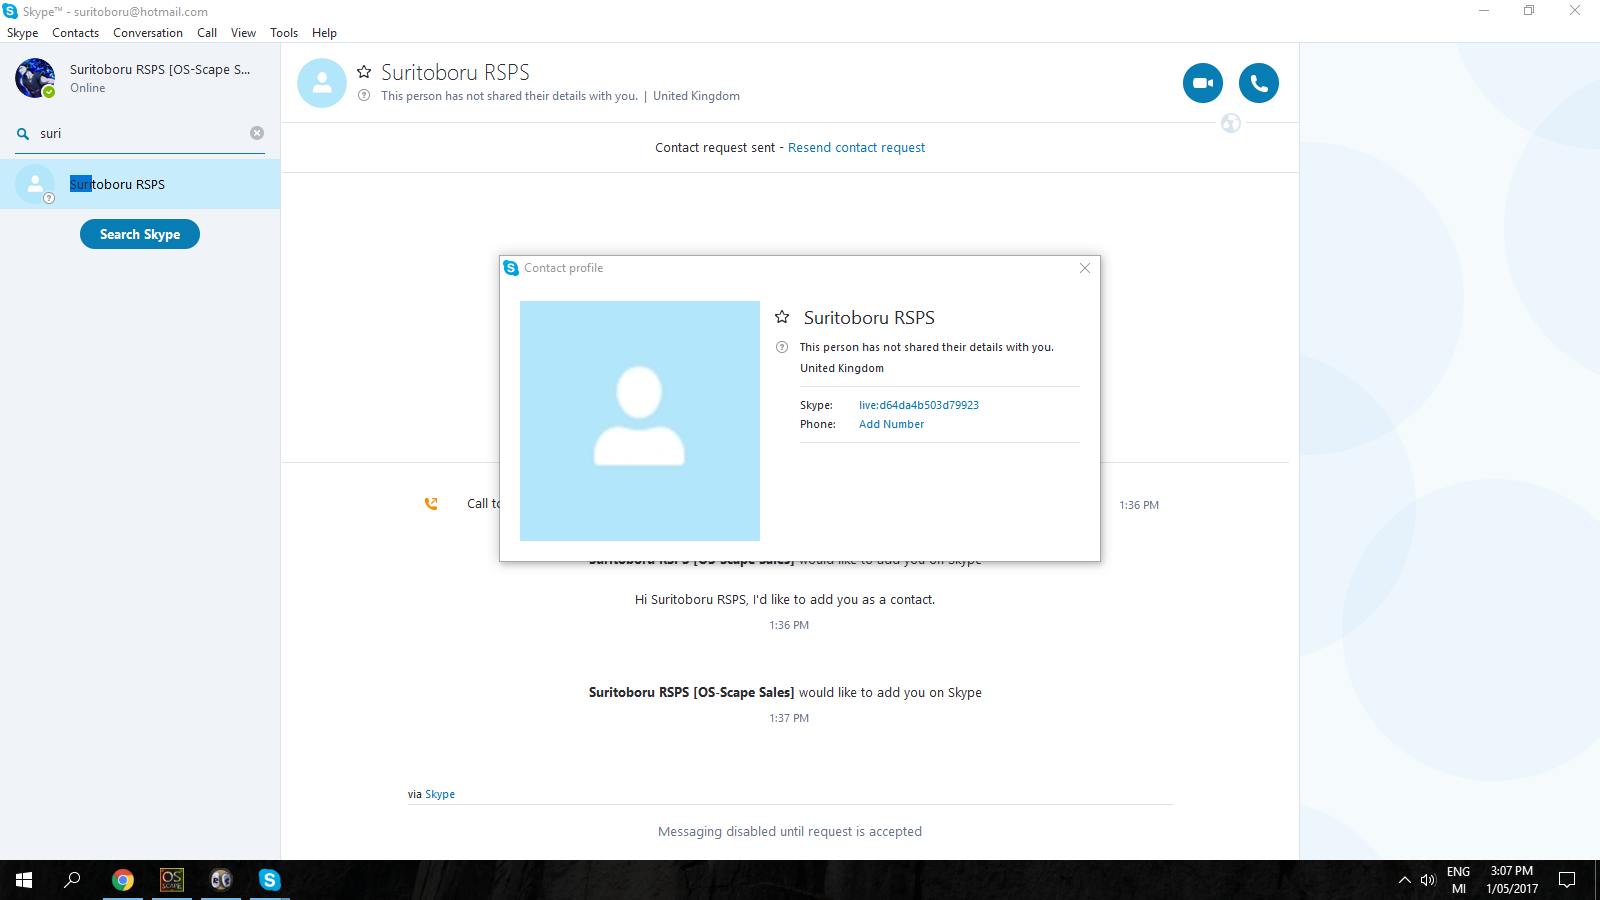1600x900 pixels.
Task: Favorite the contact via the profile dialog star
Action: (x=782, y=317)
